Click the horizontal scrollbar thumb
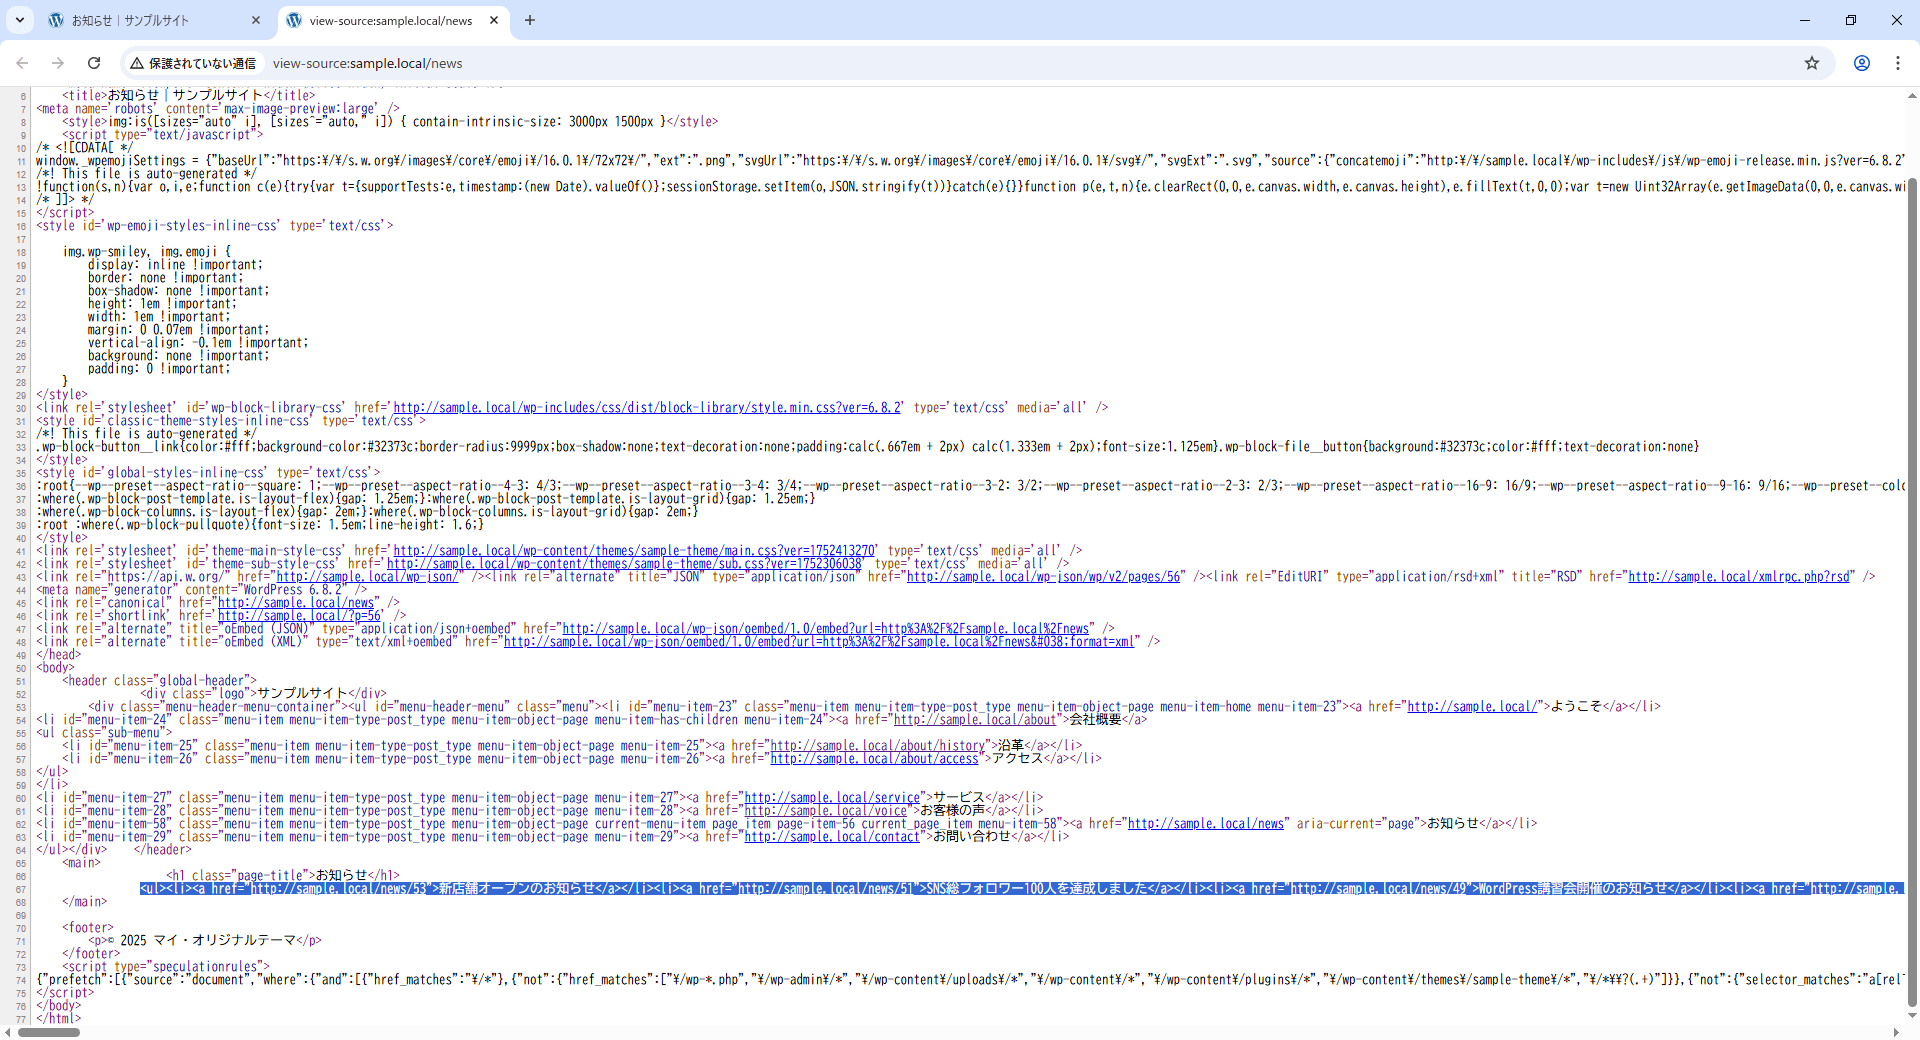Screen dimensions: 1920x1040 click(x=48, y=1032)
